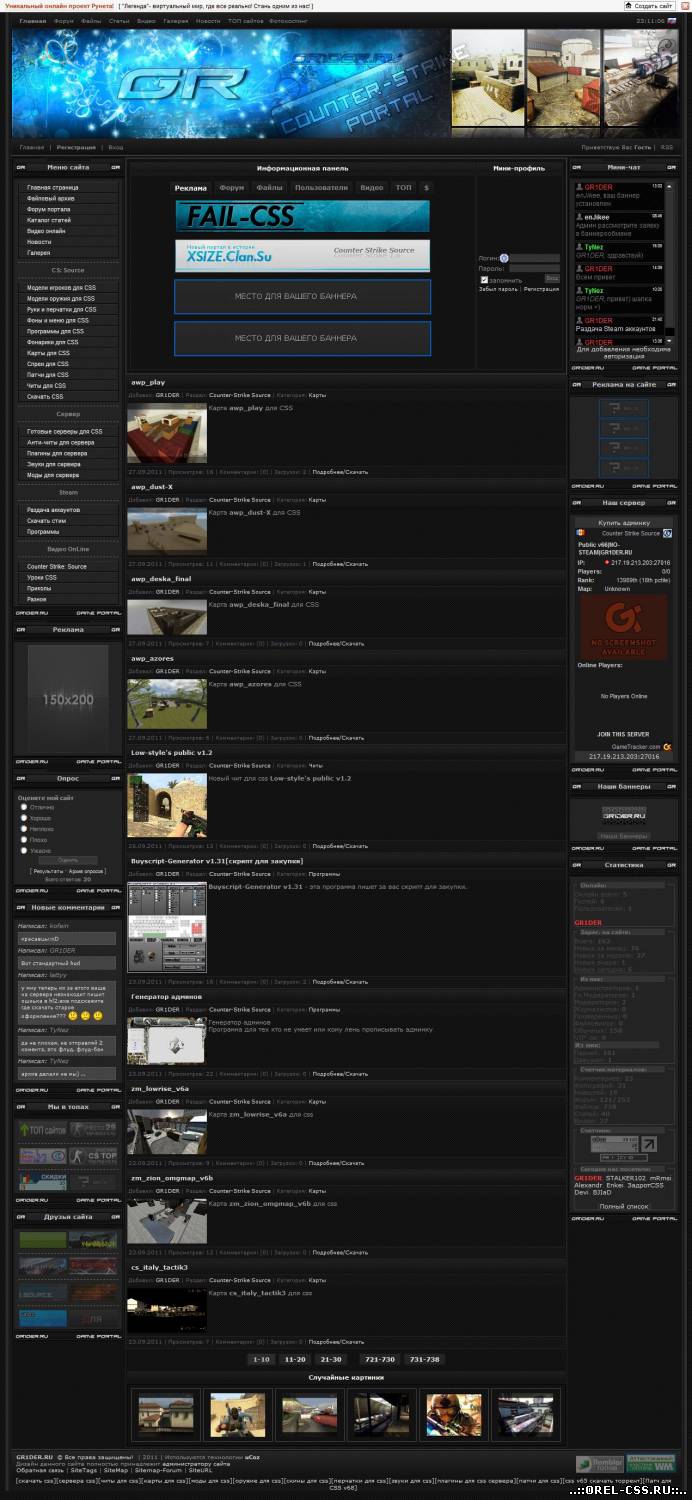Click the «скидки» rating badge in «Мы в топах»
692x1500 pixels.
tap(43, 1181)
